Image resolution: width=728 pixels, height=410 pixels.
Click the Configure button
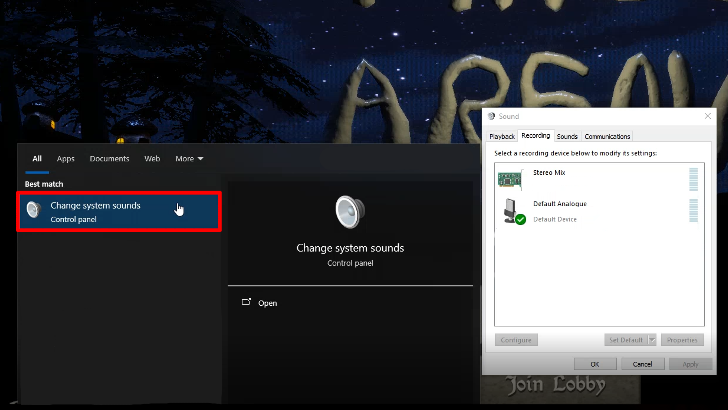516,340
